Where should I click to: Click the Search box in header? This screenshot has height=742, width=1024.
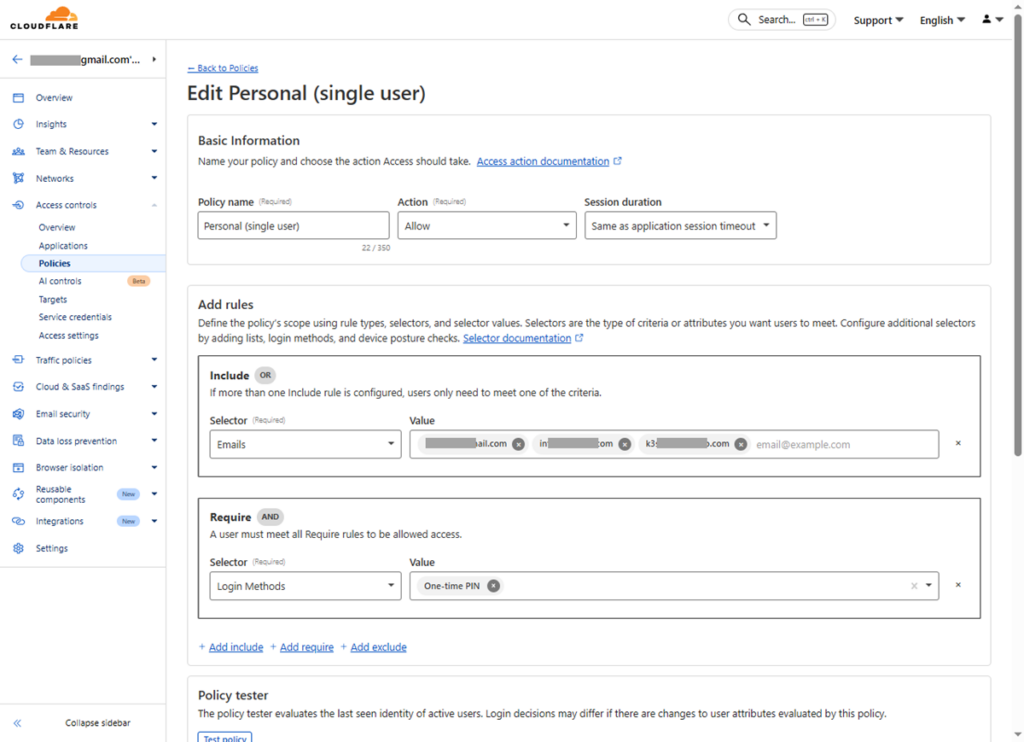tap(782, 20)
